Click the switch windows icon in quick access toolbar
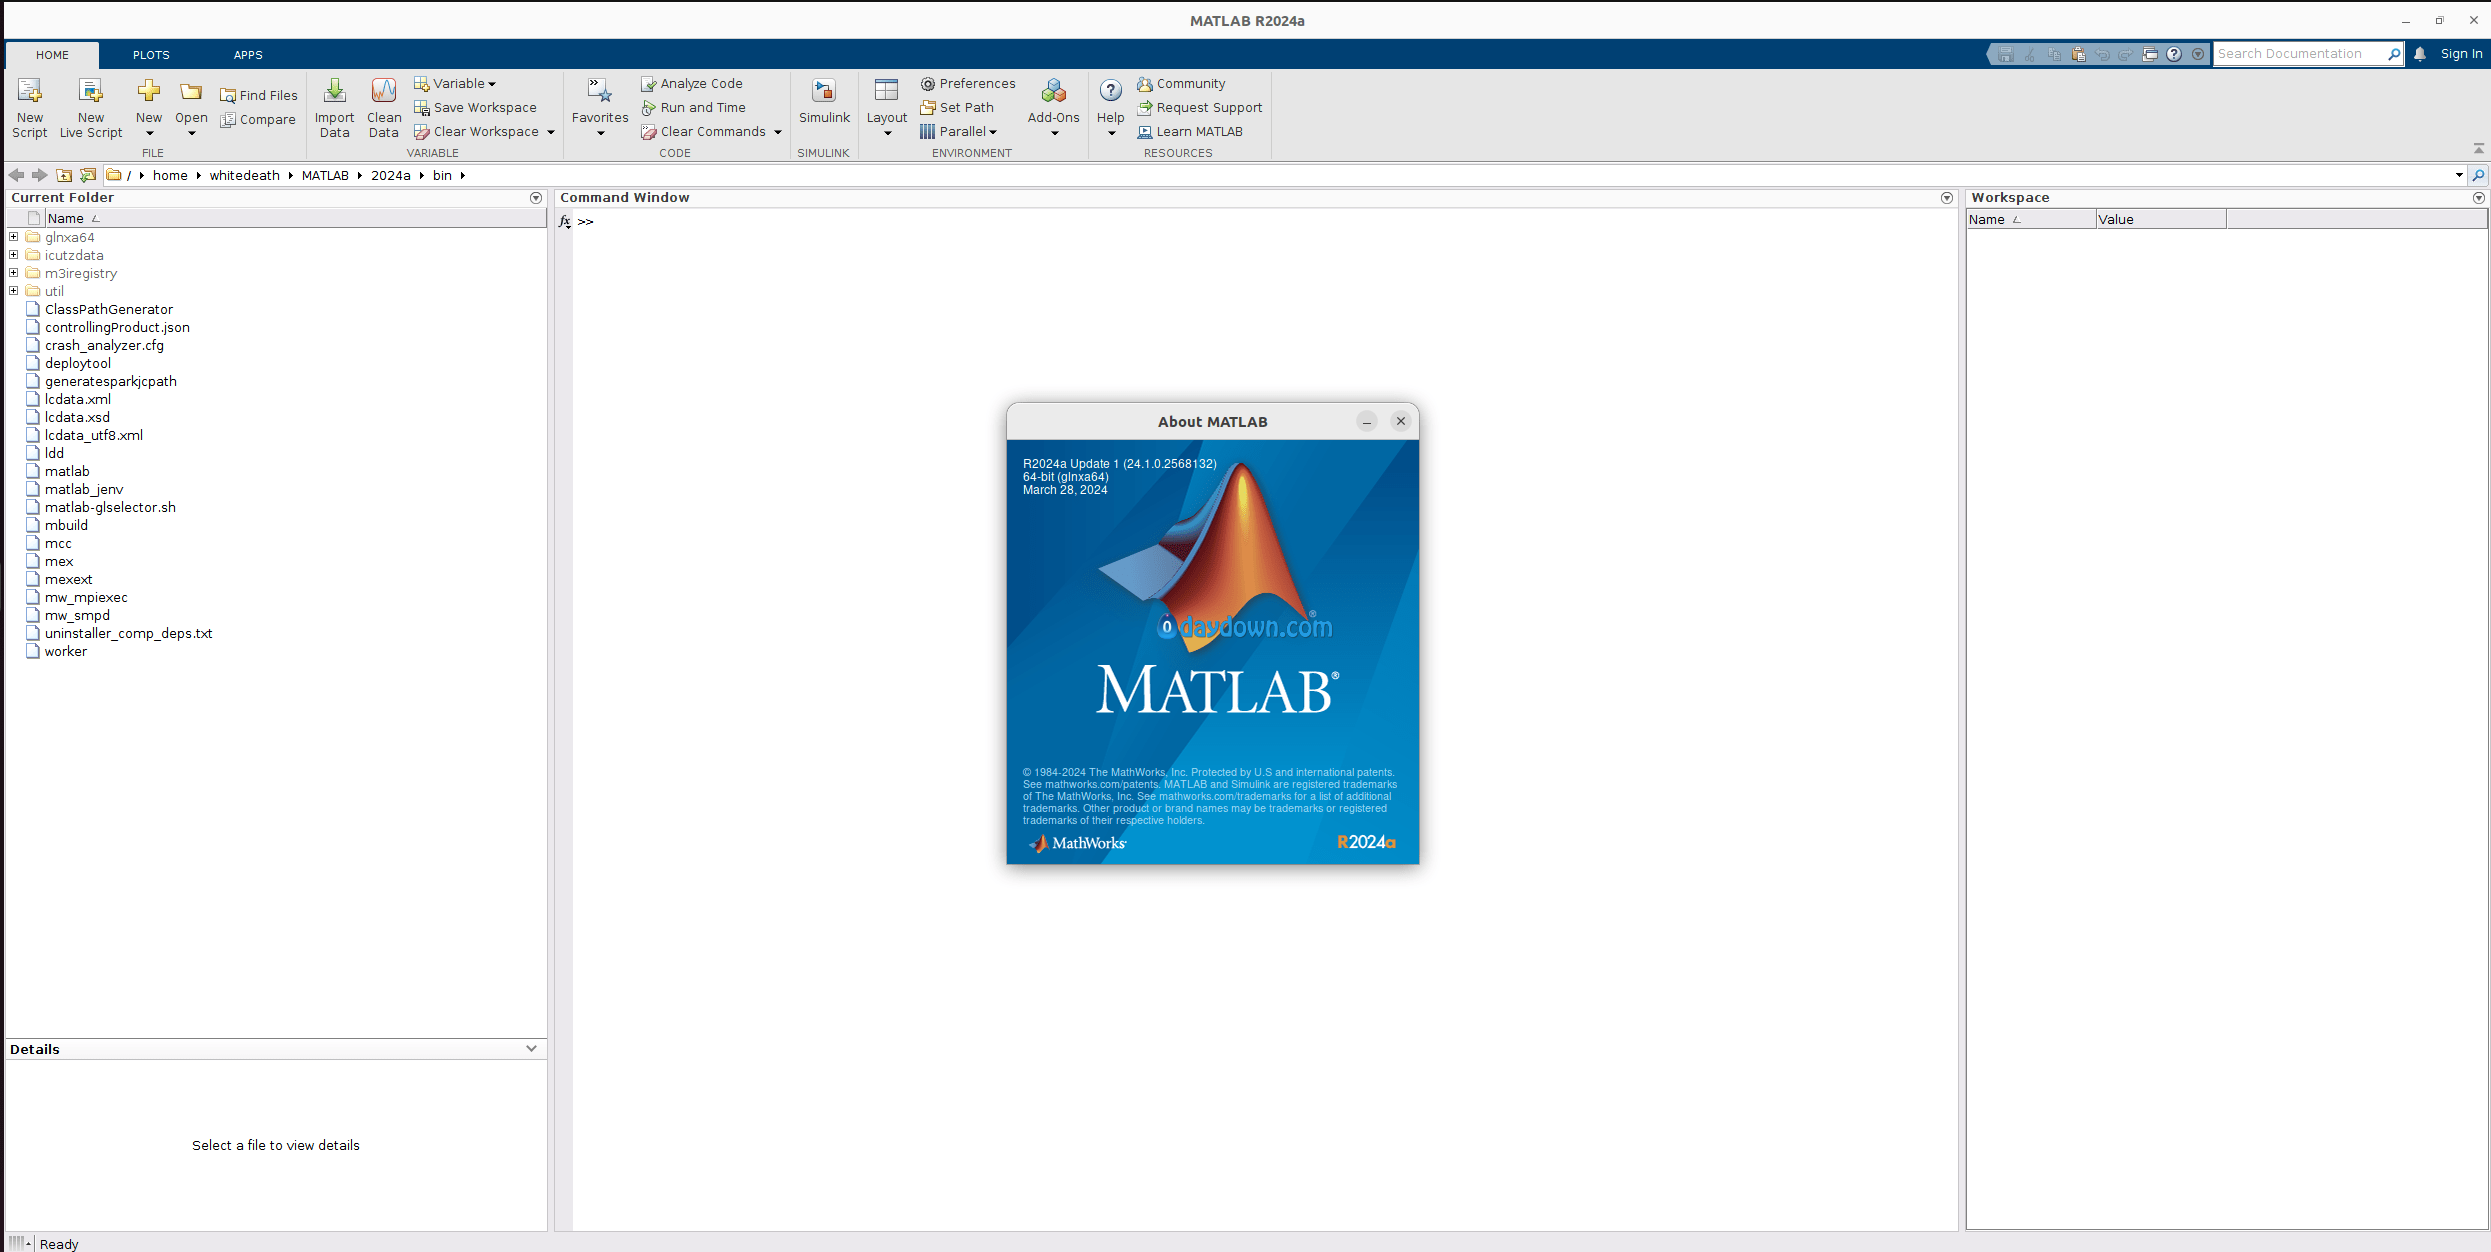Image resolution: width=2491 pixels, height=1252 pixels. tap(2150, 54)
